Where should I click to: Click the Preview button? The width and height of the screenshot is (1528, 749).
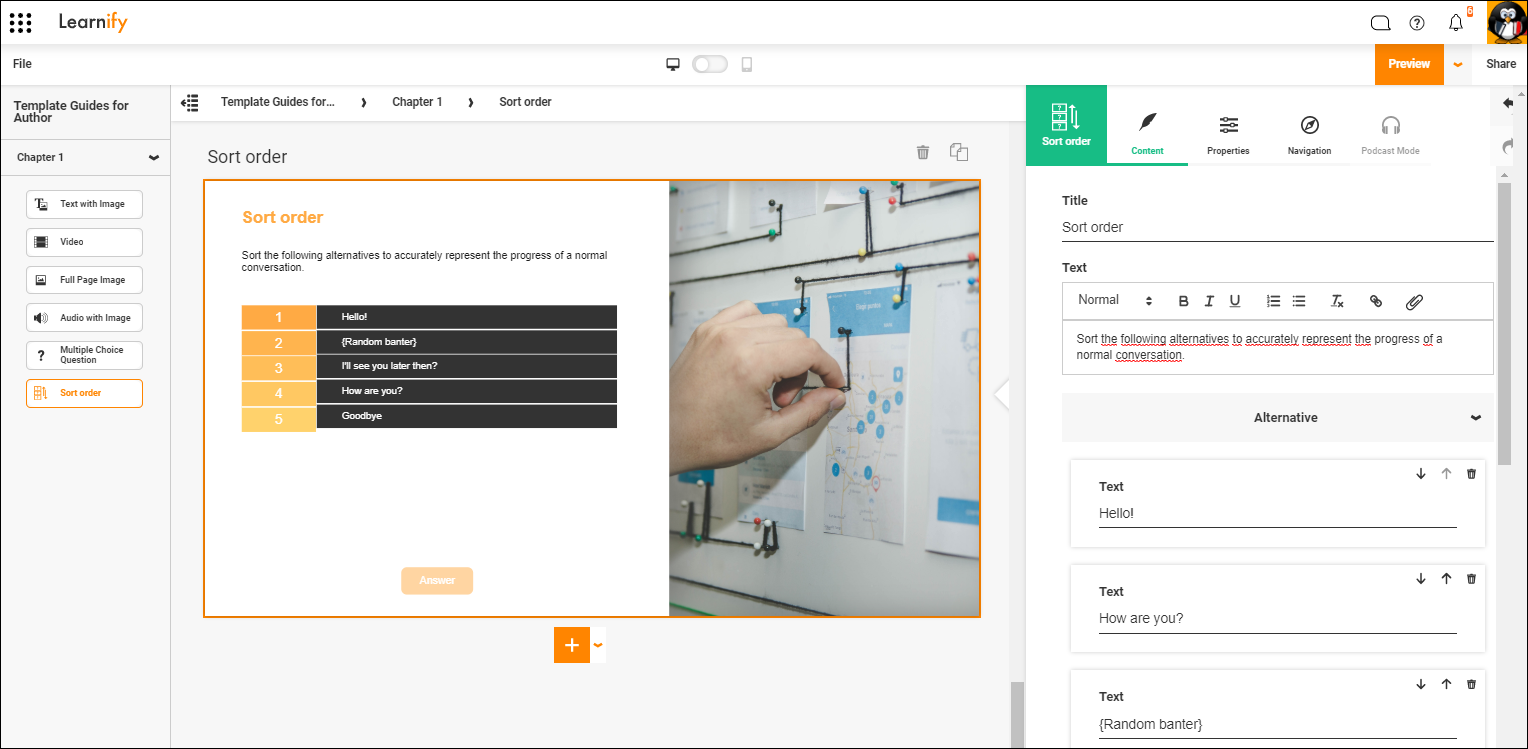tap(1409, 63)
